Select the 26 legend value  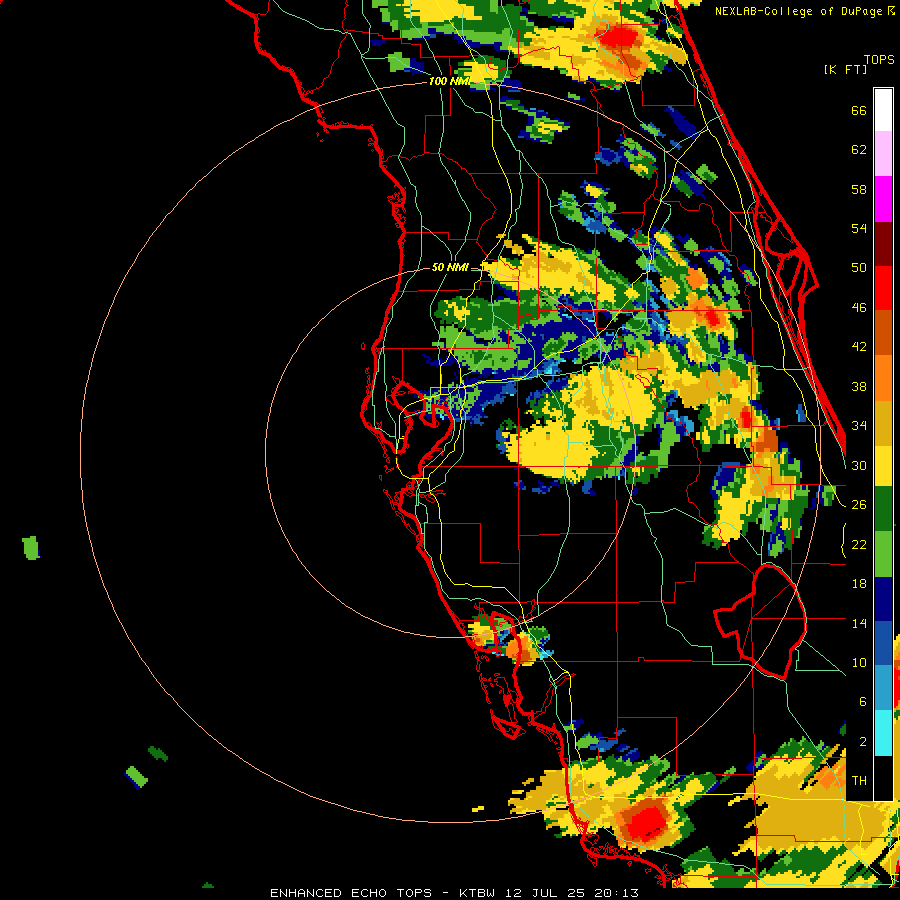(x=859, y=505)
